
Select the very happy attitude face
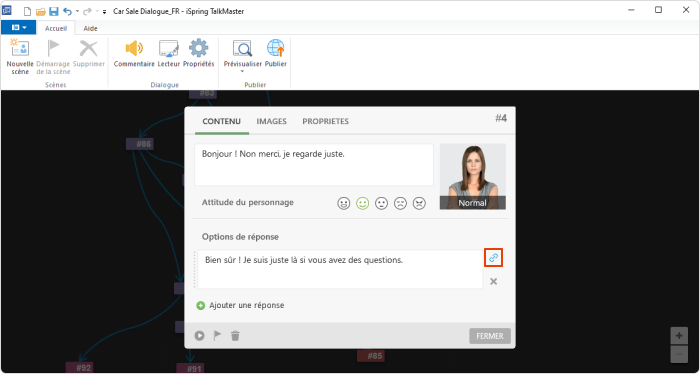pyautogui.click(x=344, y=204)
